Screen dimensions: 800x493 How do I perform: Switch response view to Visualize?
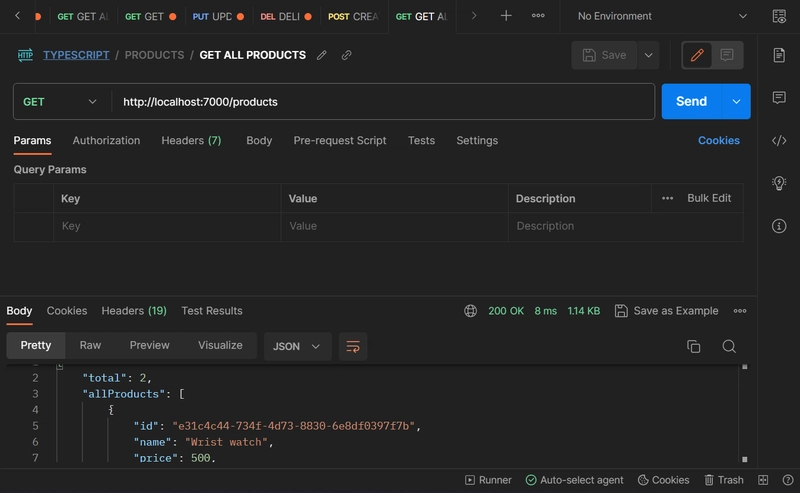[x=220, y=346]
